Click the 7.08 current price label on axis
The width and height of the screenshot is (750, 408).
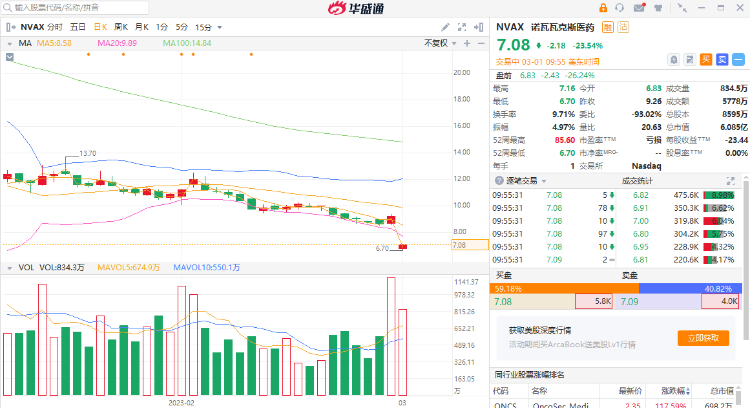pyautogui.click(x=470, y=245)
